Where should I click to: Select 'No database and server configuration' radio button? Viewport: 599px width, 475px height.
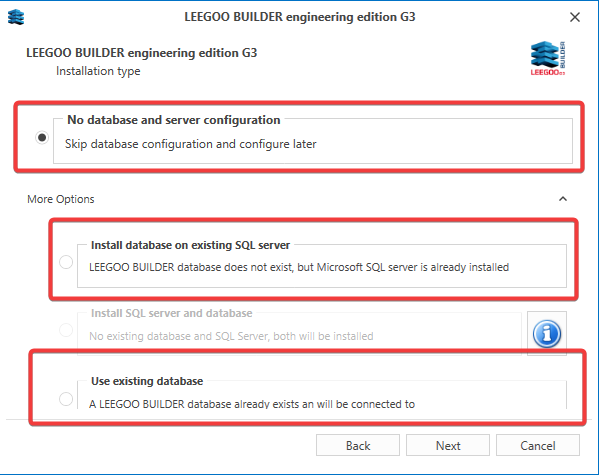(42, 138)
